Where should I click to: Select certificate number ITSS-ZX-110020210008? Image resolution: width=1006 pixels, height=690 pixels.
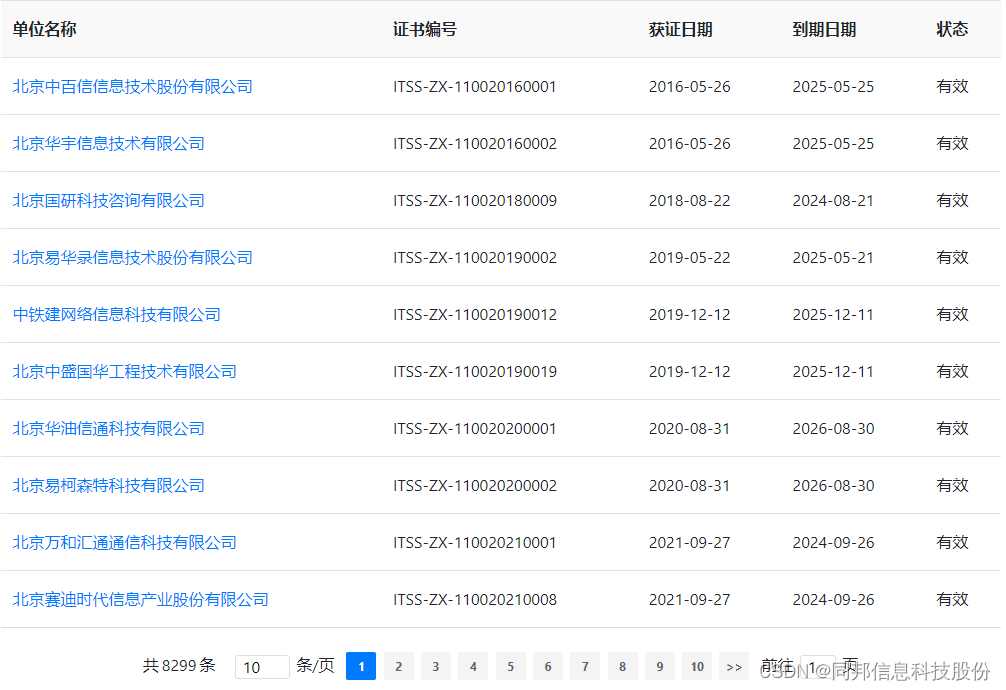point(475,600)
